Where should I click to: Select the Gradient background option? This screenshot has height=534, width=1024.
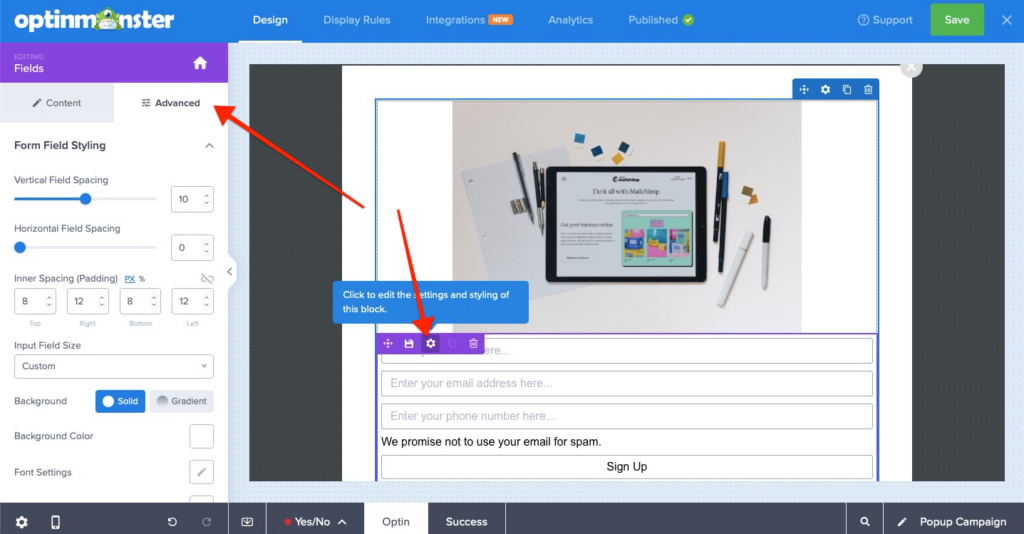[182, 401]
